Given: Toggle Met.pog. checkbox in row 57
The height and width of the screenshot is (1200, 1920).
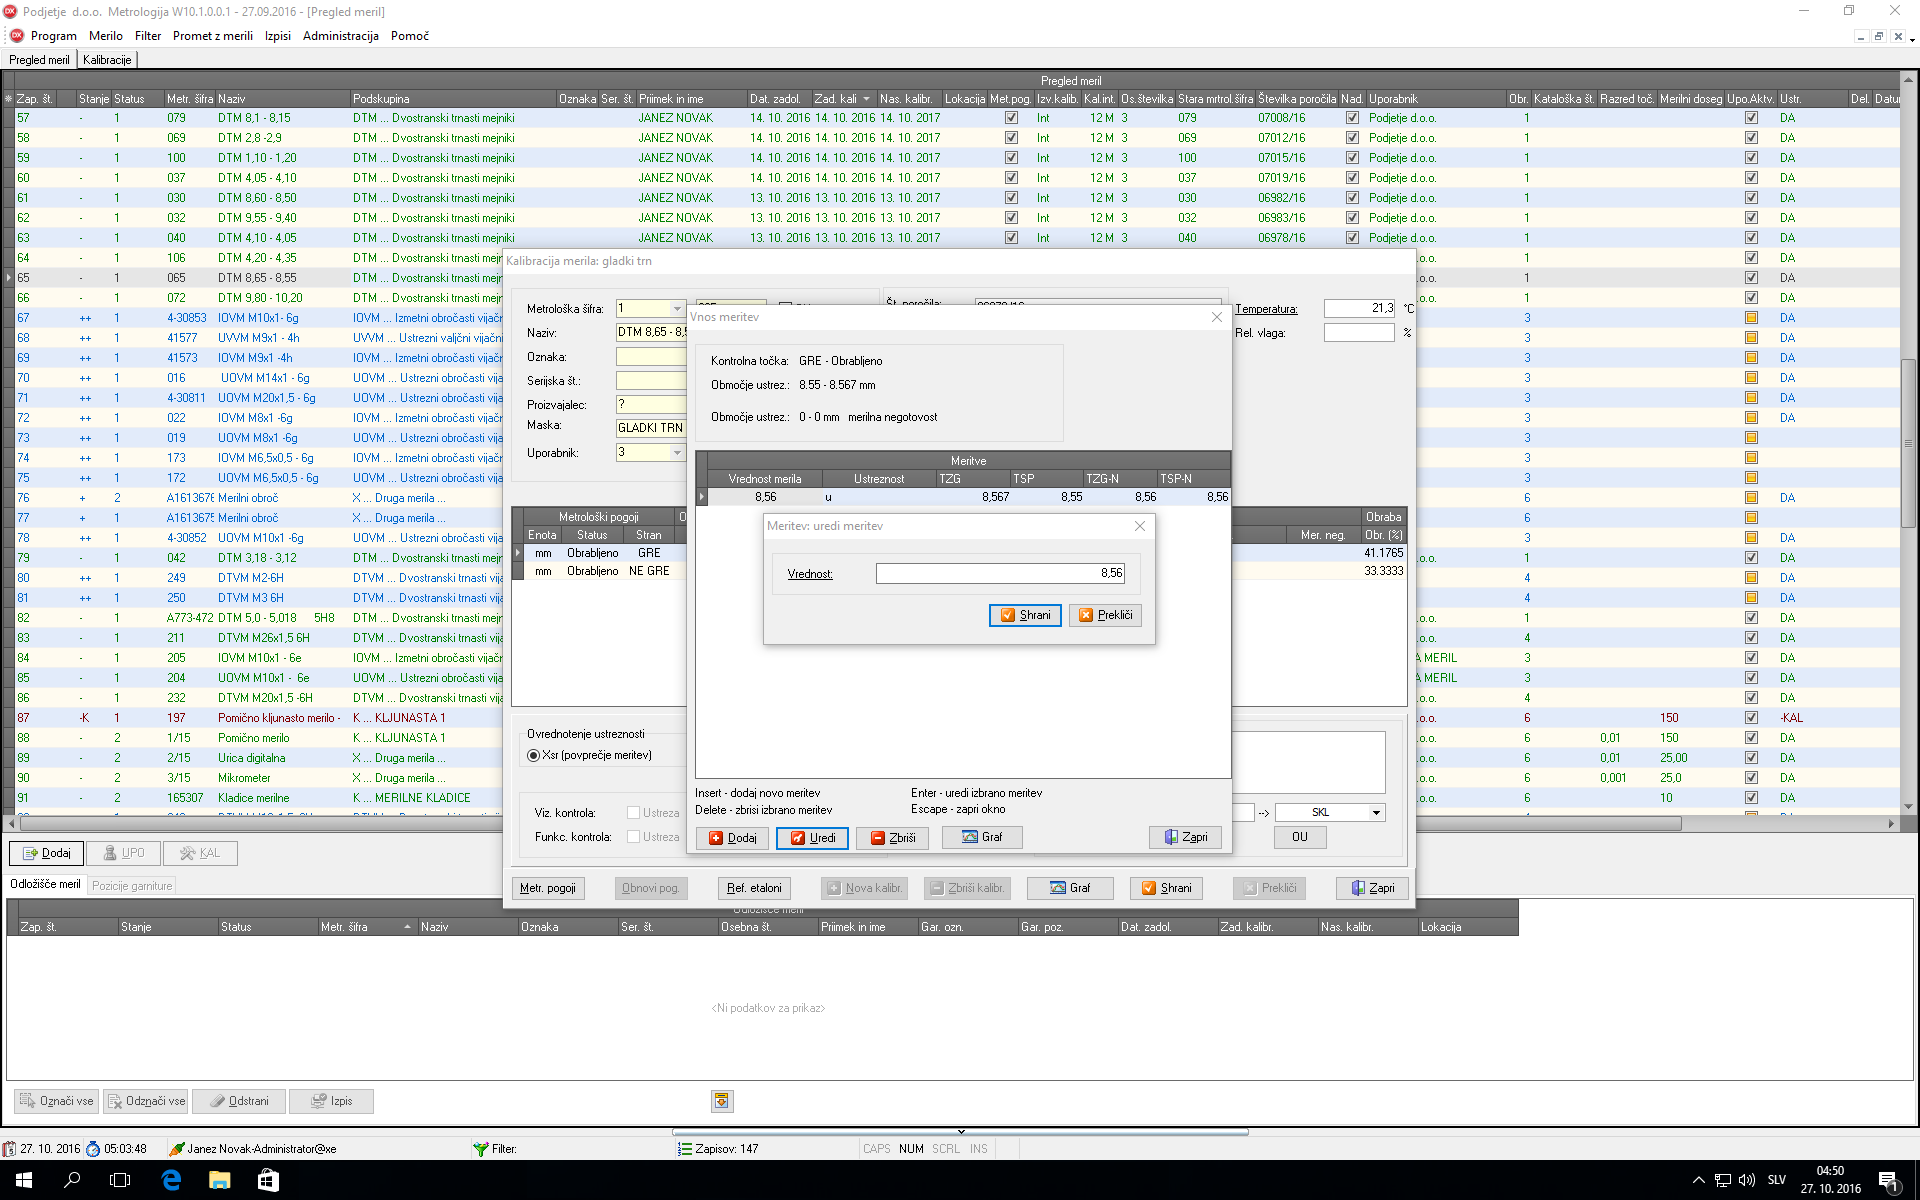Looking at the screenshot, I should pos(1011,118).
